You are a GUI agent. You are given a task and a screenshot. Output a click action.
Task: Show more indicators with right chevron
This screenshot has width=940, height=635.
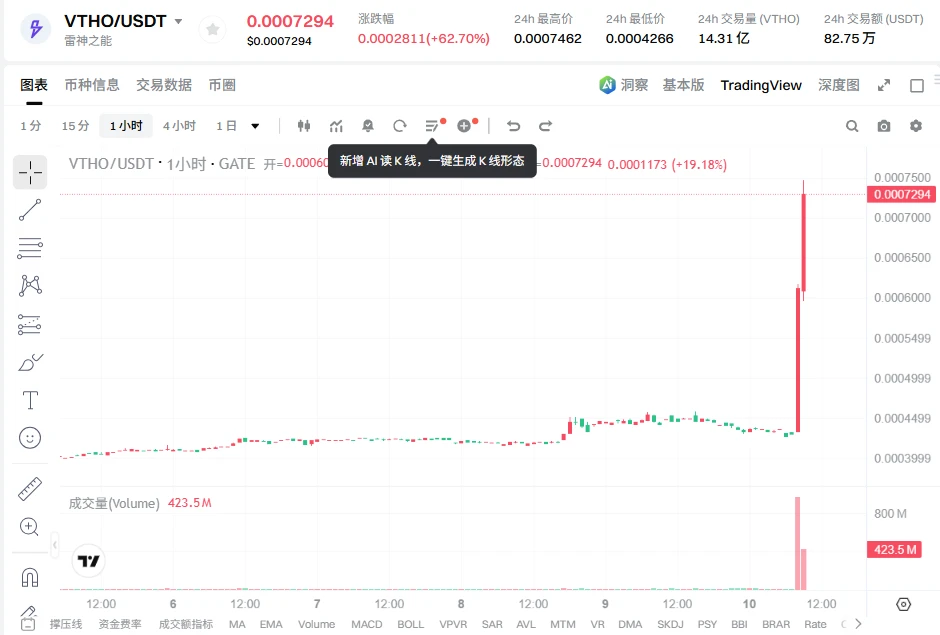coord(858,624)
